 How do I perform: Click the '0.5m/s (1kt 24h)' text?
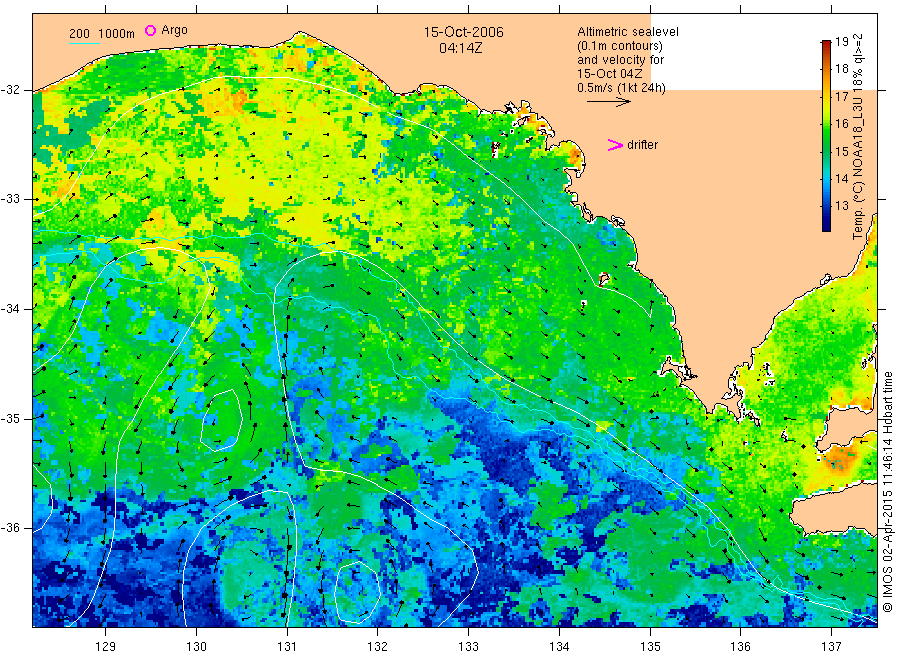(x=621, y=88)
